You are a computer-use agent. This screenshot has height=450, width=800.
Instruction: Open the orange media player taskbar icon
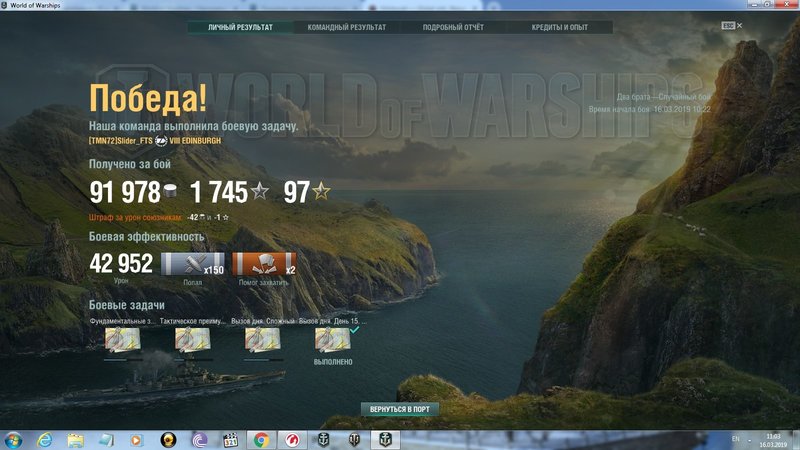136,440
